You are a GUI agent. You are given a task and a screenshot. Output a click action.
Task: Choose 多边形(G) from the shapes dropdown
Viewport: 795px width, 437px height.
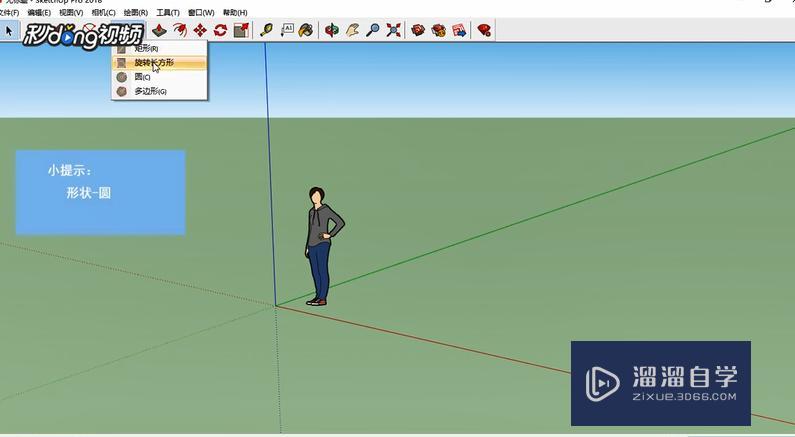click(x=159, y=91)
